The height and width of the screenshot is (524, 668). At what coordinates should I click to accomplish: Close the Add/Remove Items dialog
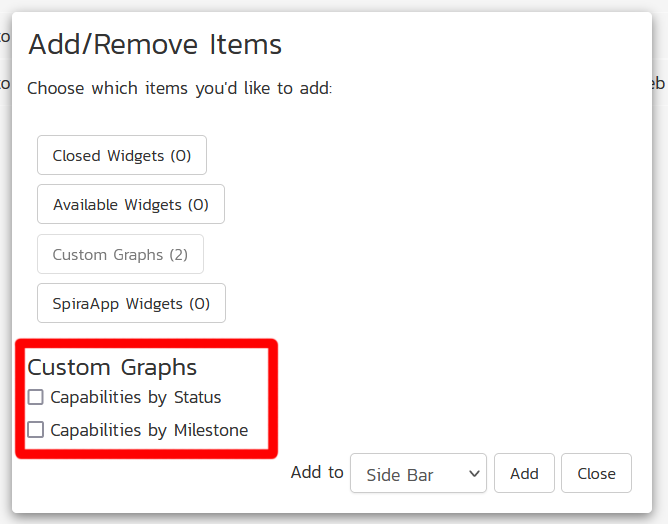click(x=596, y=473)
